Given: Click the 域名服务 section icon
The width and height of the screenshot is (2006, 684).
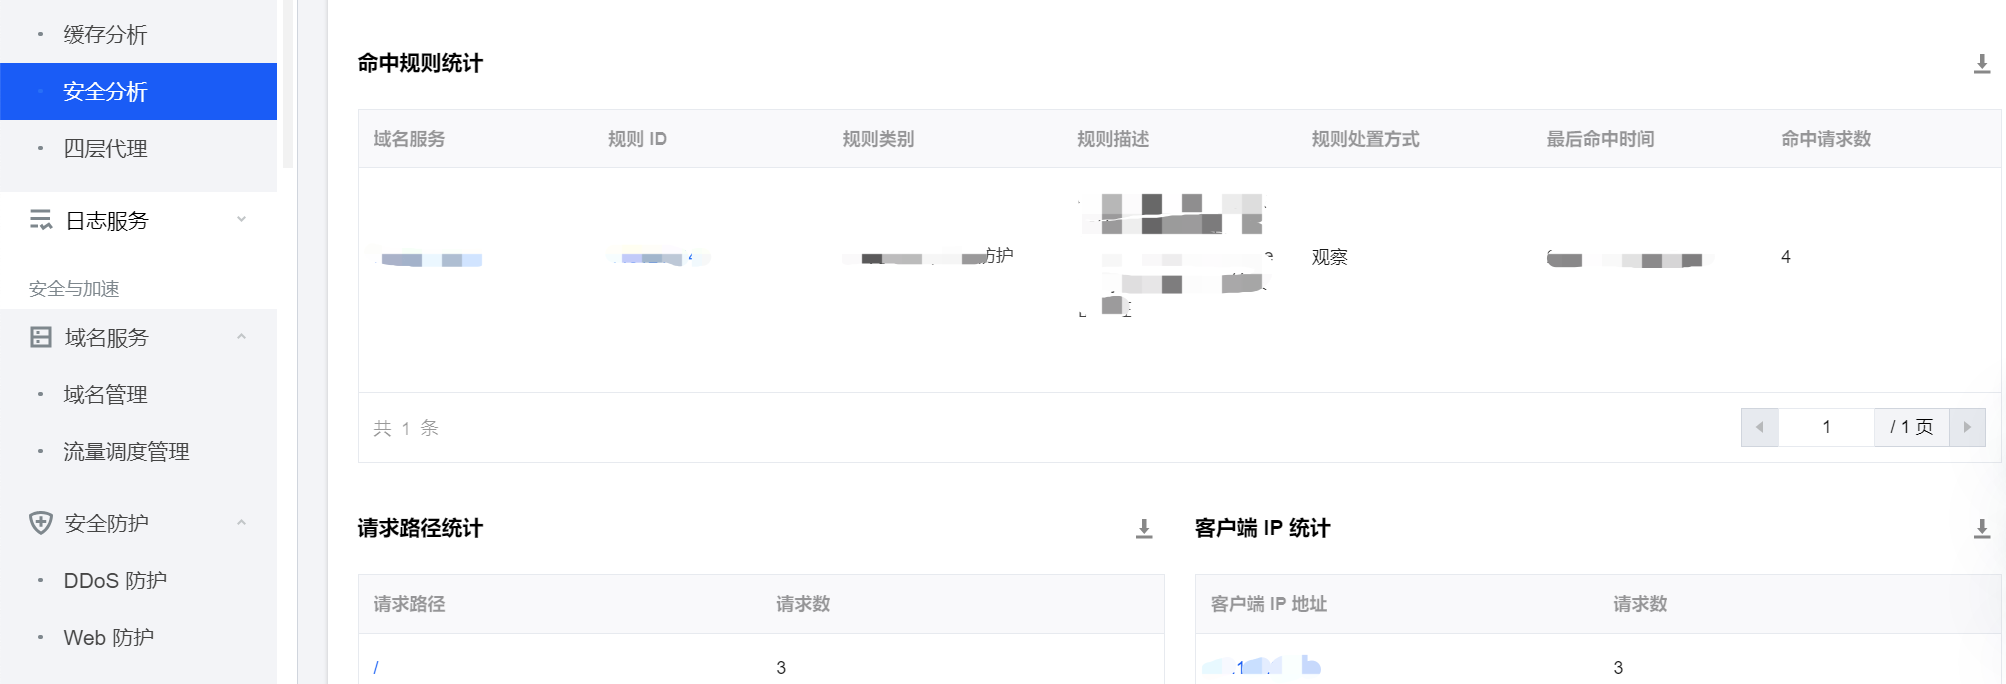Looking at the screenshot, I should (41, 337).
